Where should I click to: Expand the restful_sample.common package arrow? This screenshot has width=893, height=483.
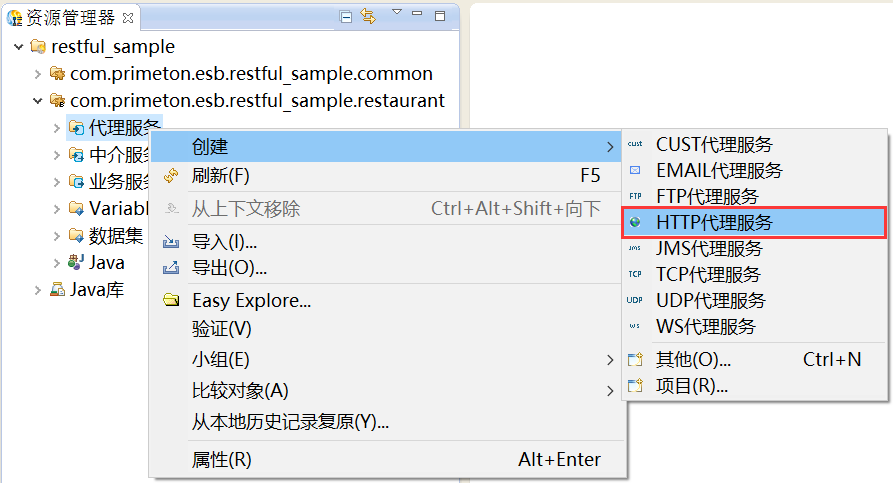click(38, 73)
